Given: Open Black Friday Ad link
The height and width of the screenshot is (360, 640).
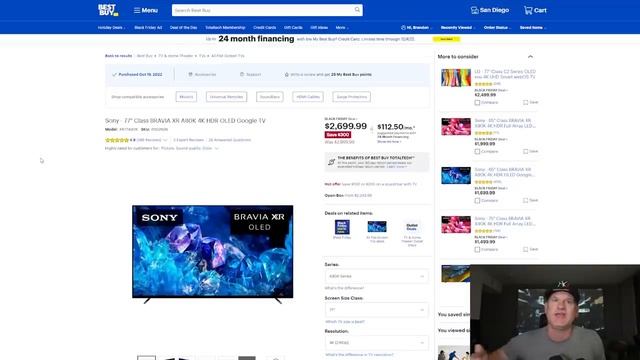Looking at the screenshot, I should pos(148,28).
